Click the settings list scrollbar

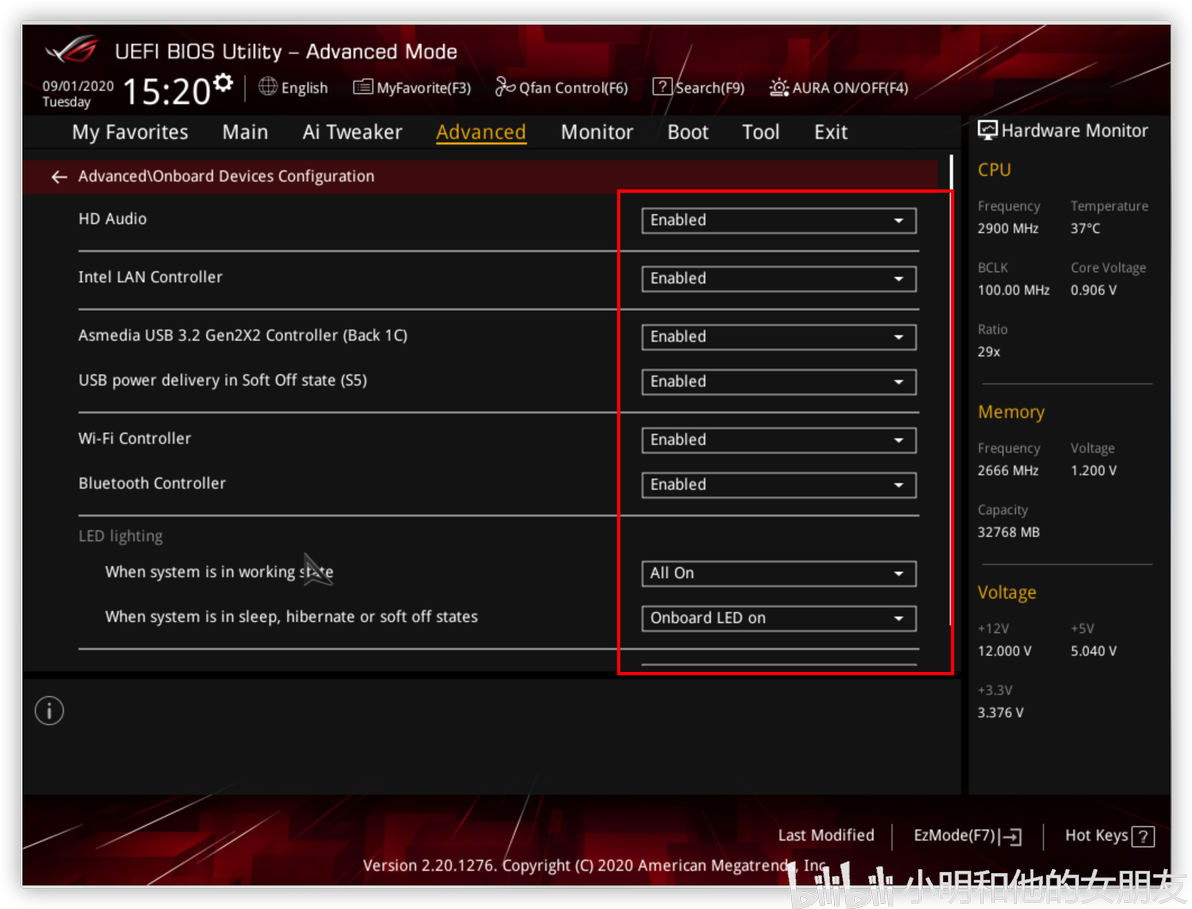click(x=951, y=391)
